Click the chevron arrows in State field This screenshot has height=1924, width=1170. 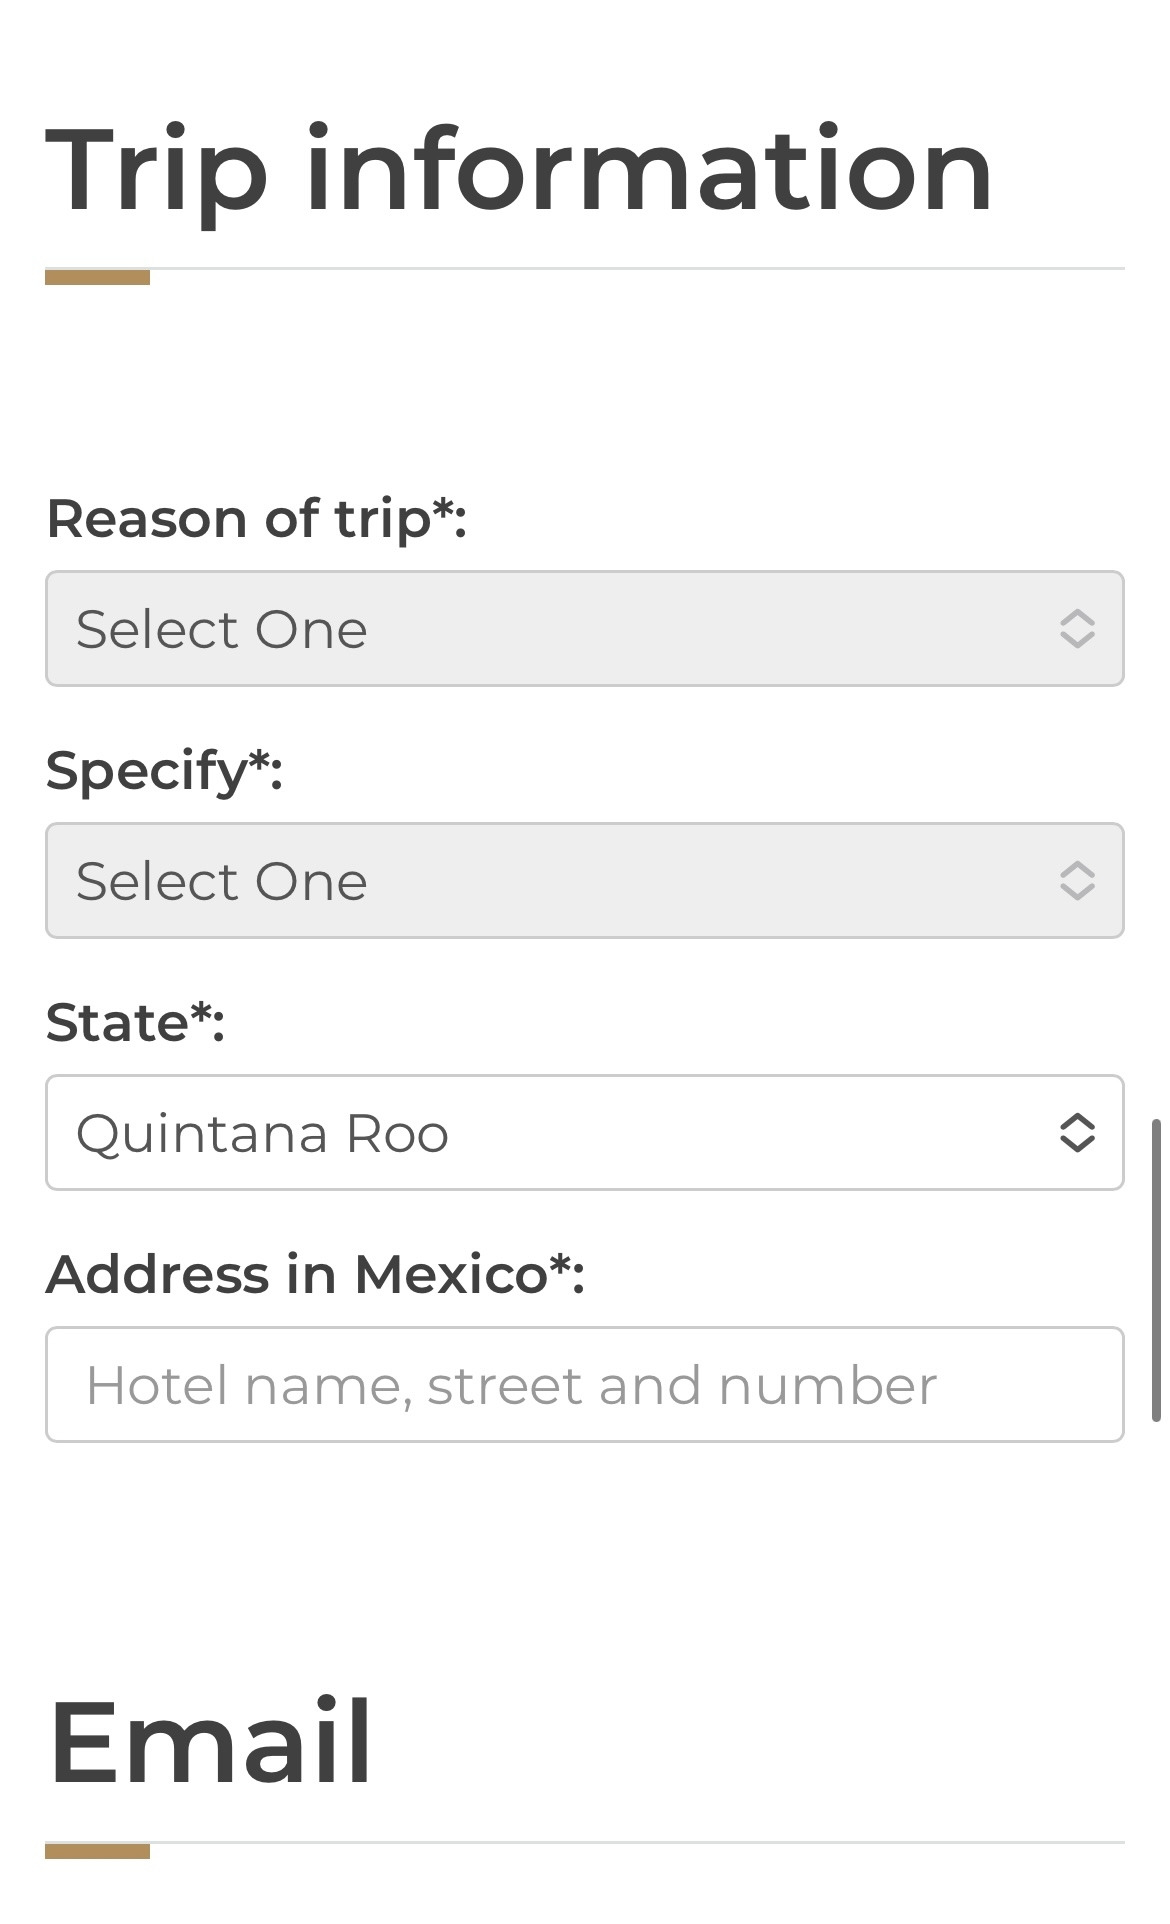pos(1077,1133)
